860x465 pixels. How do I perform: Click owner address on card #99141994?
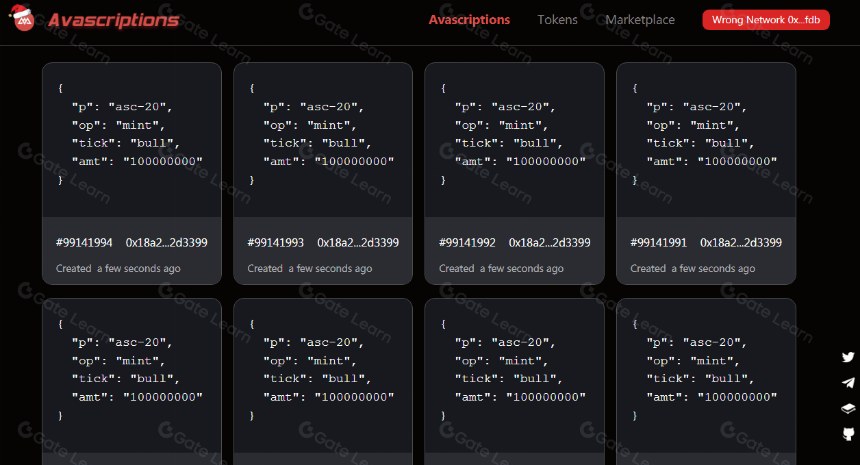166,242
